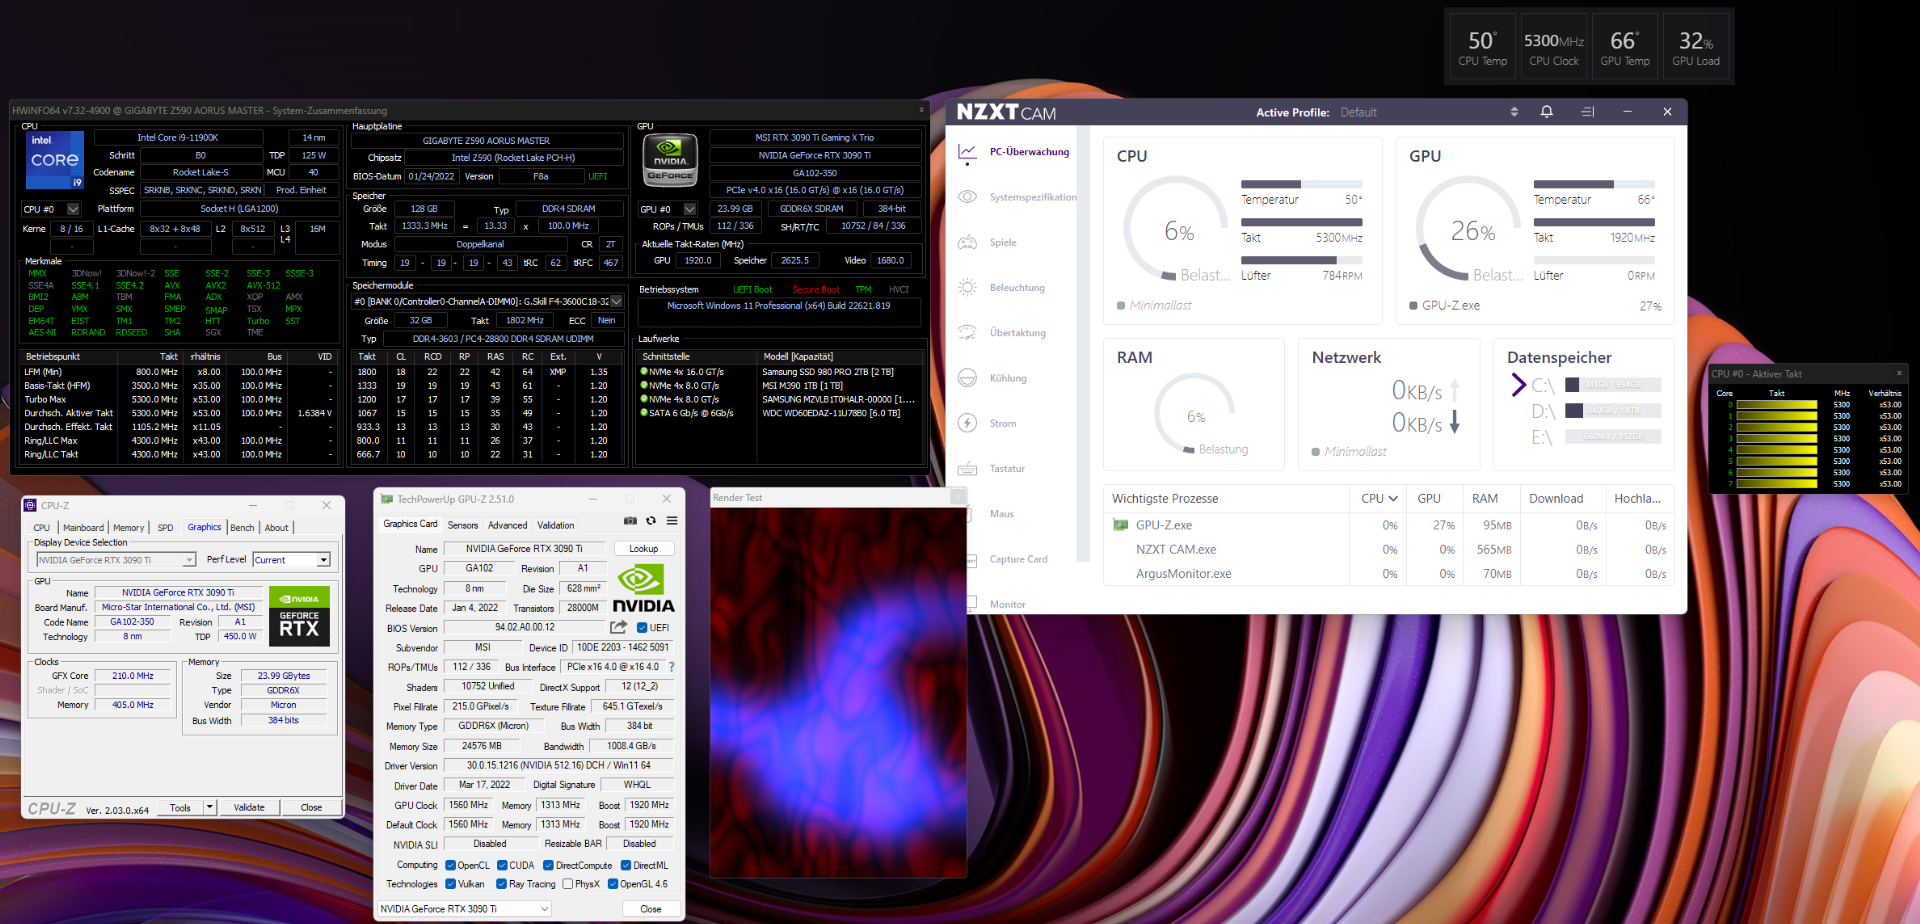
Task: Open Strom power icon in NZXT CAM
Action: click(x=967, y=423)
